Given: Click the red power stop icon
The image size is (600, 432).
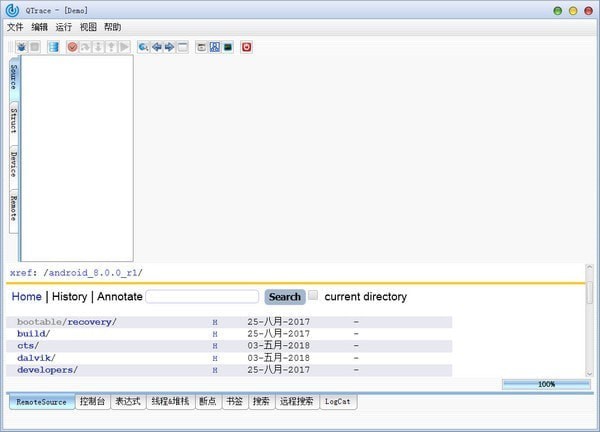Looking at the screenshot, I should [246, 47].
